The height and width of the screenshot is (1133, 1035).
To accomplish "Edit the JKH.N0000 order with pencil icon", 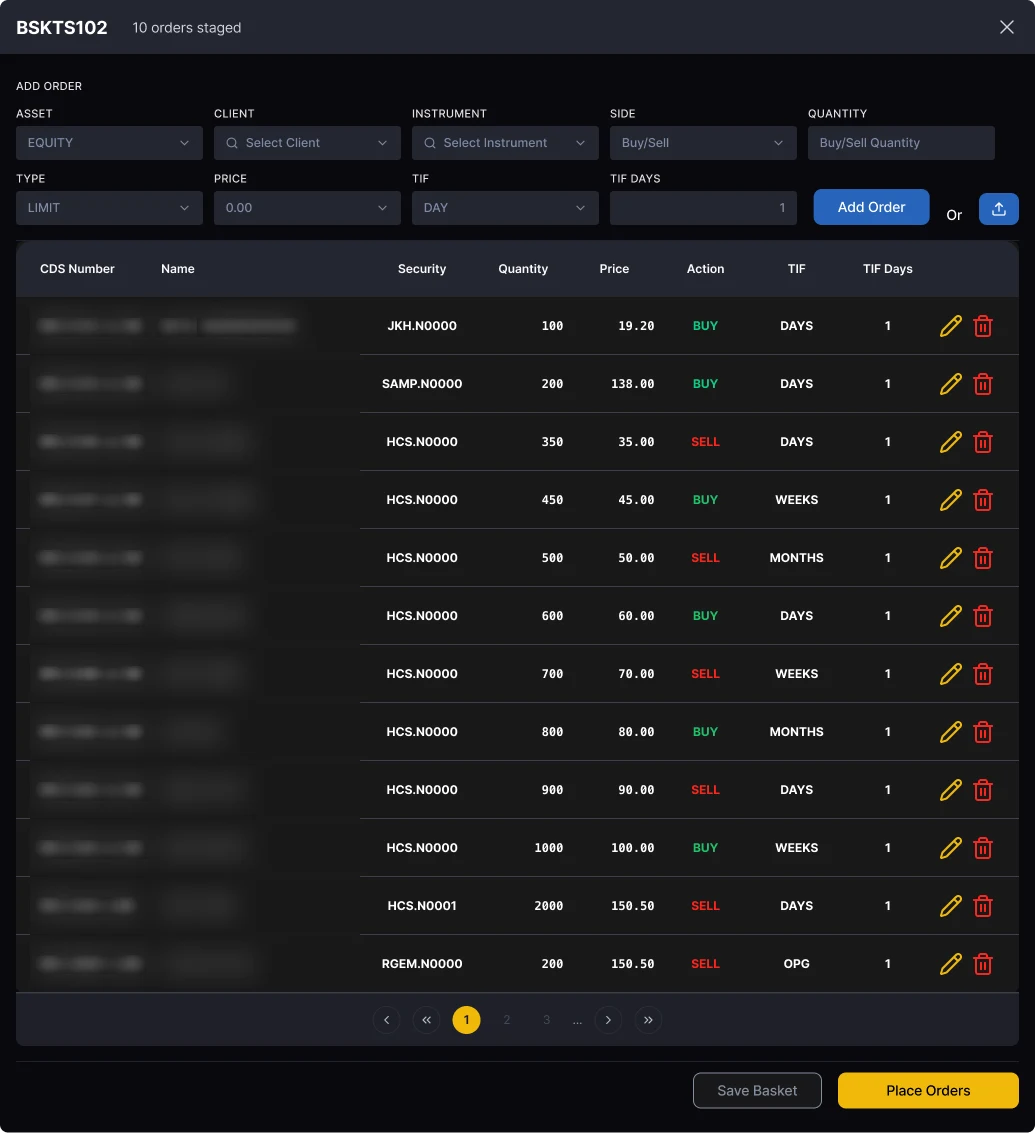I will pos(950,326).
